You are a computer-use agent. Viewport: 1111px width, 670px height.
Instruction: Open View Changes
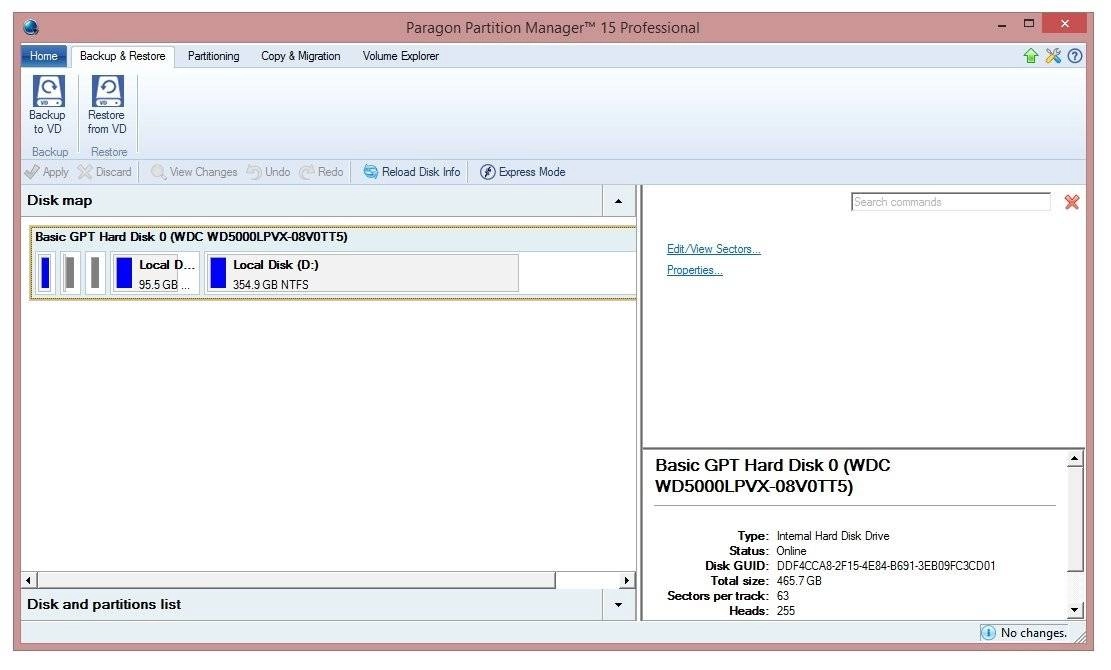coord(193,172)
